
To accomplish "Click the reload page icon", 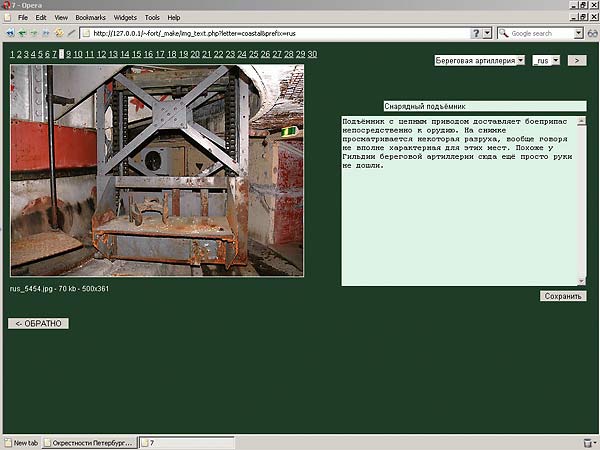I will point(57,33).
